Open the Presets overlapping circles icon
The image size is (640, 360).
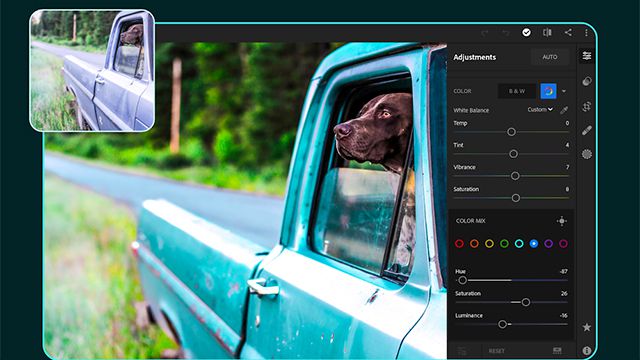pyautogui.click(x=587, y=81)
